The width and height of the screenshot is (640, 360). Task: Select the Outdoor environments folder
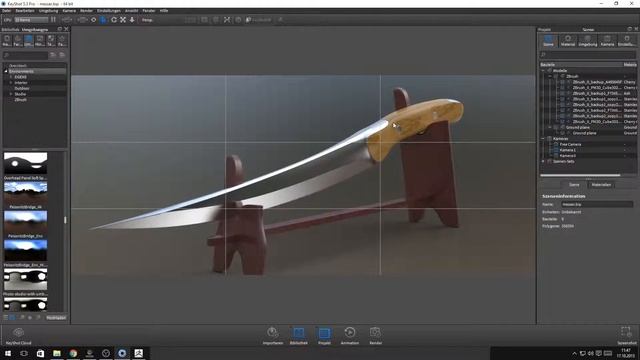tap(22, 88)
